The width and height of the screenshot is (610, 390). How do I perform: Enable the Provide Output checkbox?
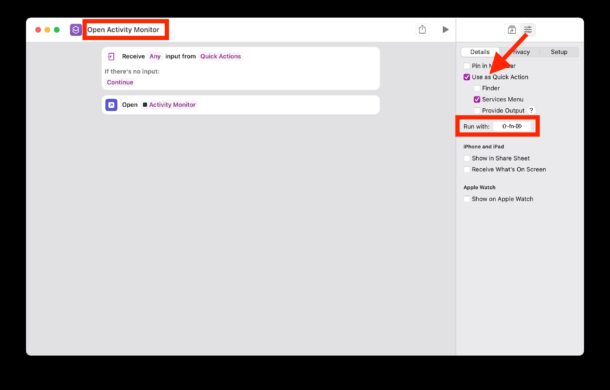[x=477, y=111]
